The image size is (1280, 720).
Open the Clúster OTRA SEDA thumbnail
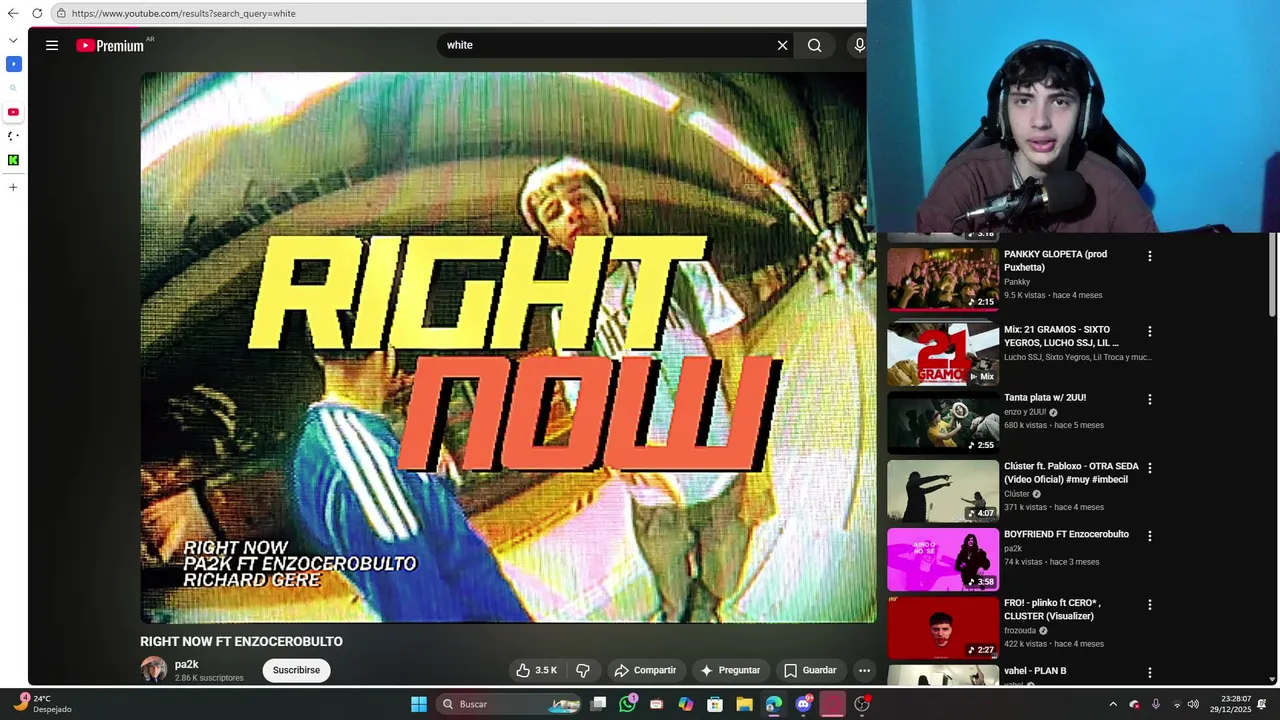pos(943,491)
